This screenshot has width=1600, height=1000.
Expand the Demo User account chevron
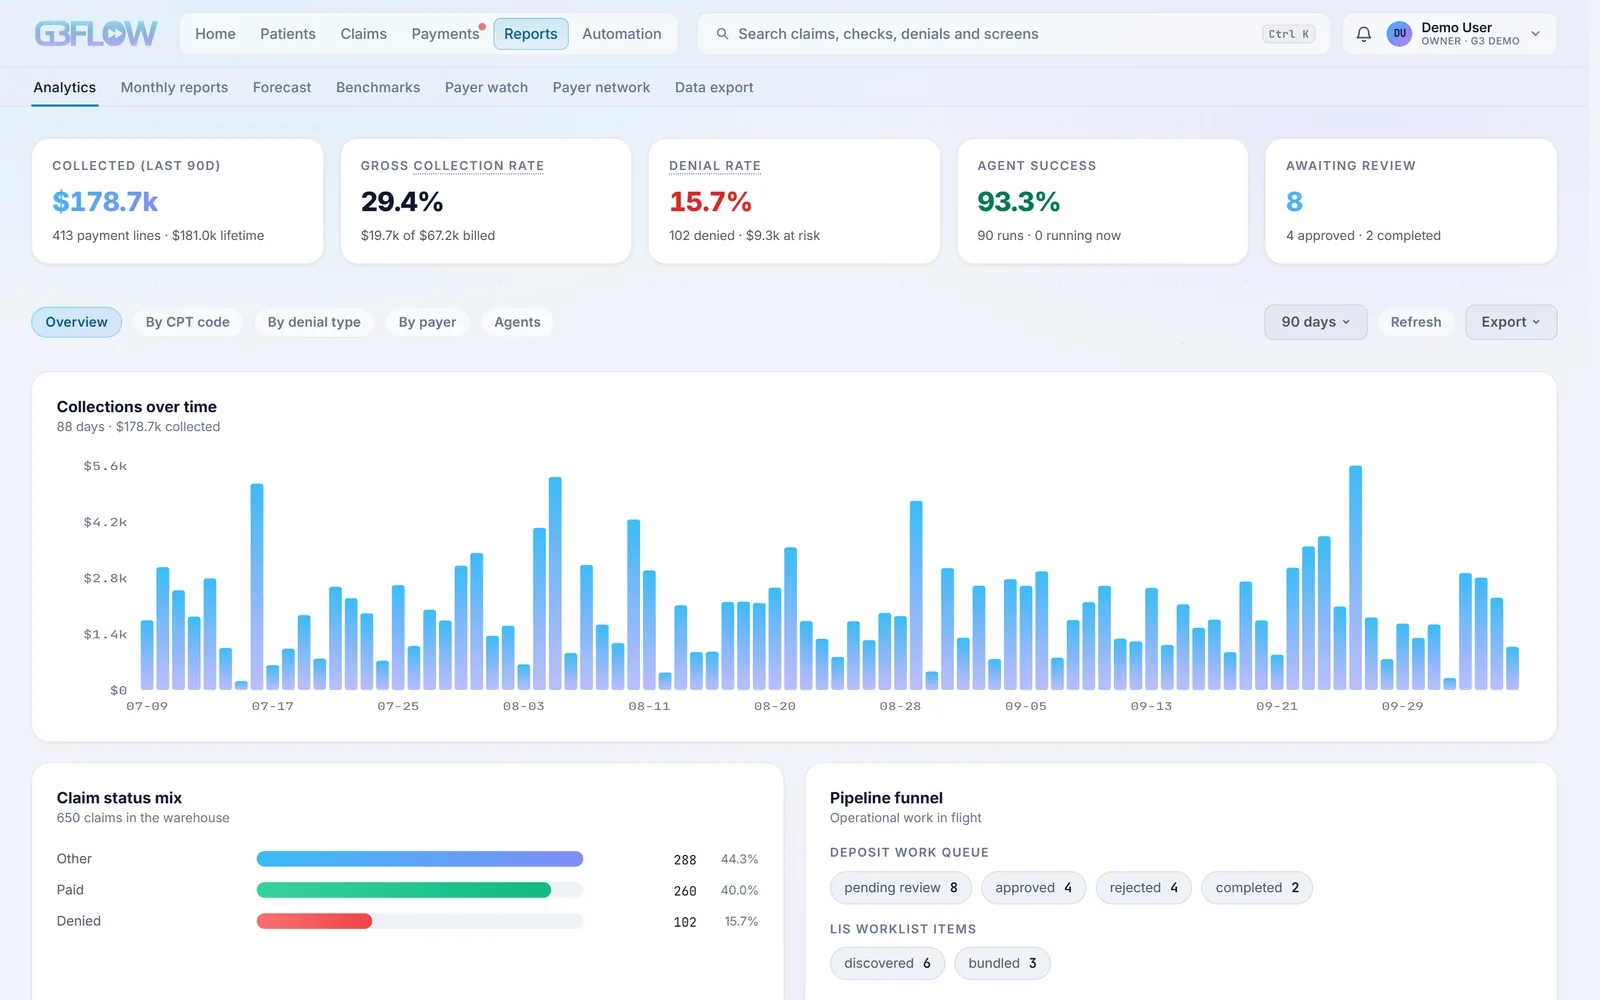click(x=1536, y=34)
